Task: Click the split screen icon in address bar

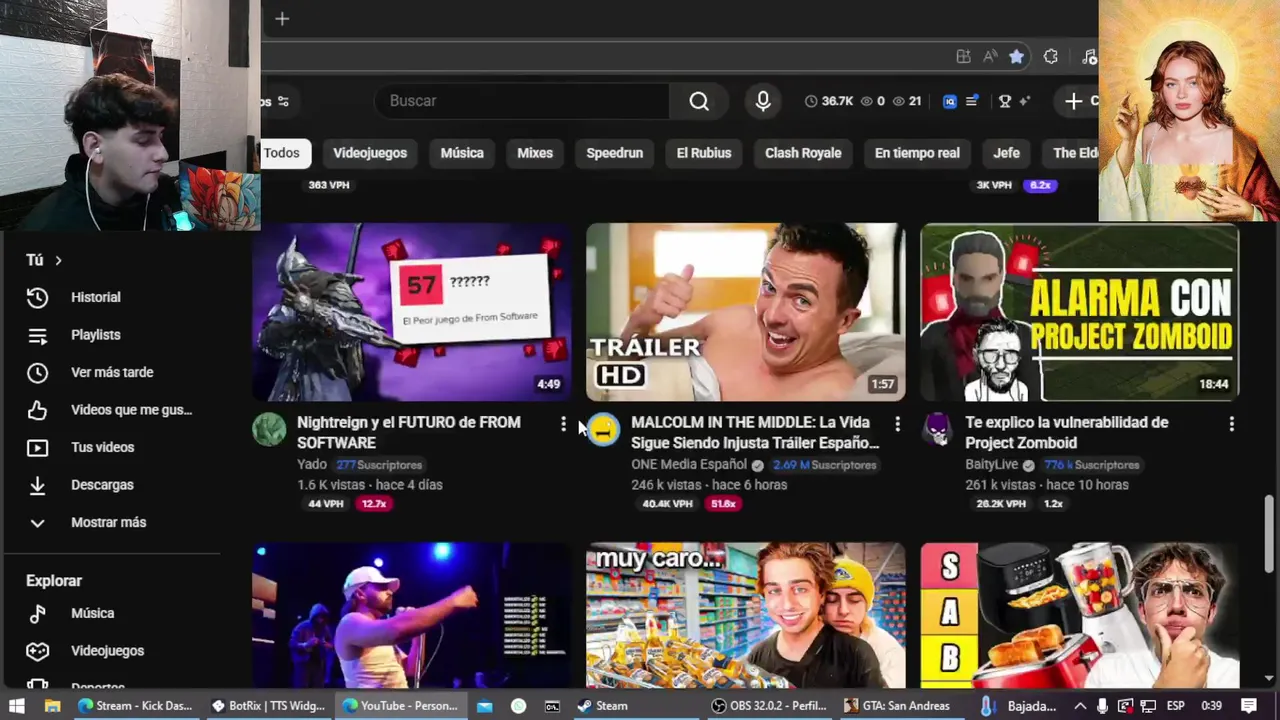Action: 963,57
